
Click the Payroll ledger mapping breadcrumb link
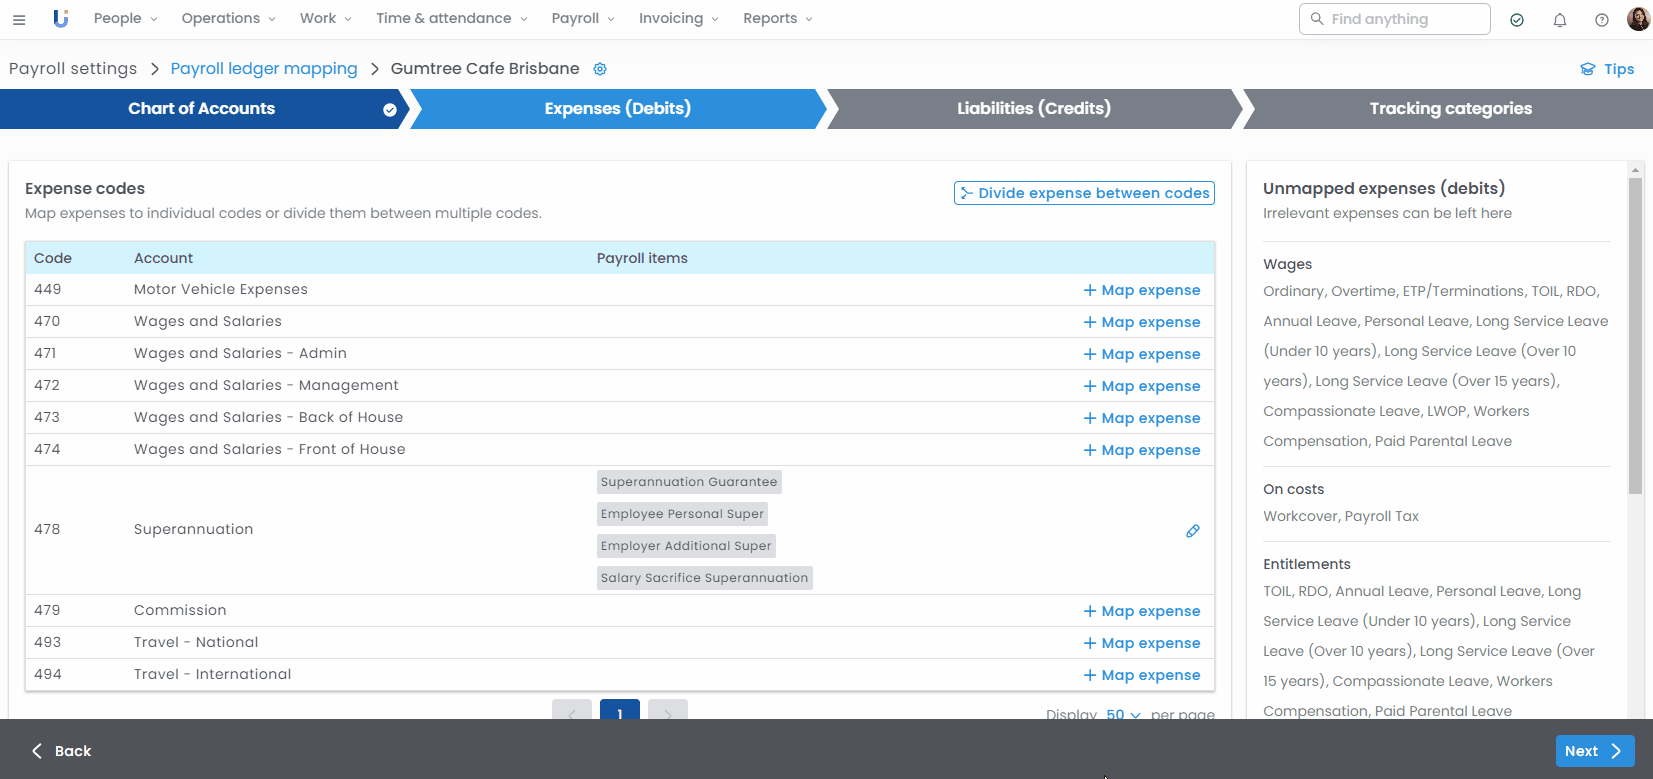pyautogui.click(x=264, y=69)
